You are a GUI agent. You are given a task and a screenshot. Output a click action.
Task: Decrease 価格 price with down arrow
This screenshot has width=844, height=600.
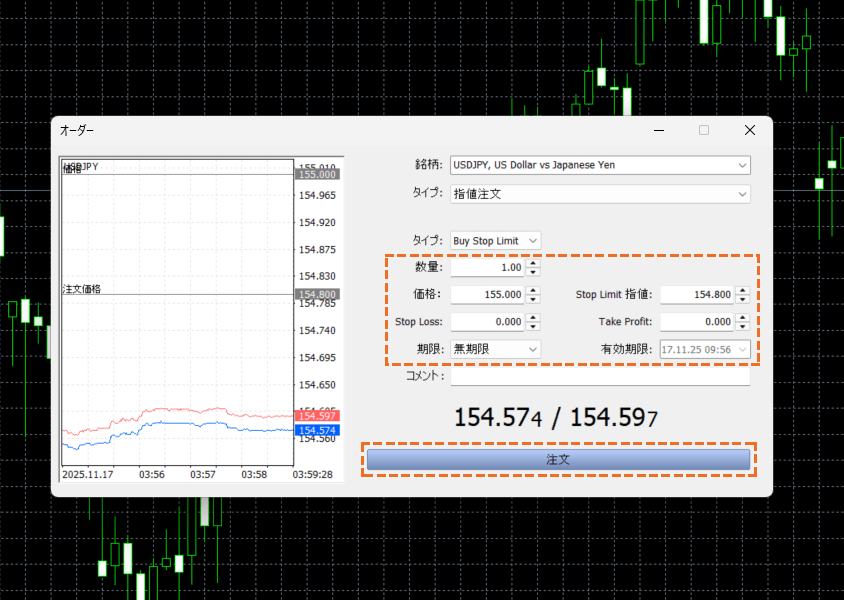533,299
